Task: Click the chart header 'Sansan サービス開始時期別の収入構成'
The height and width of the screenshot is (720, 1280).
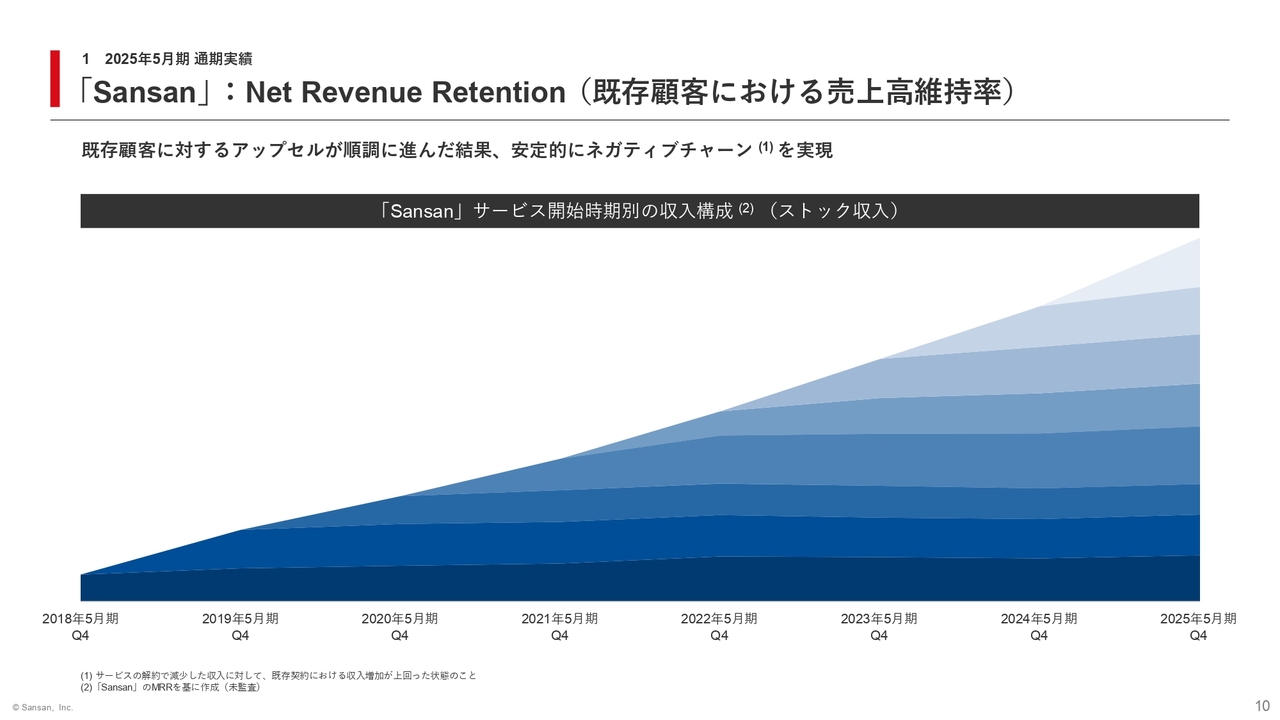Action: tap(640, 211)
